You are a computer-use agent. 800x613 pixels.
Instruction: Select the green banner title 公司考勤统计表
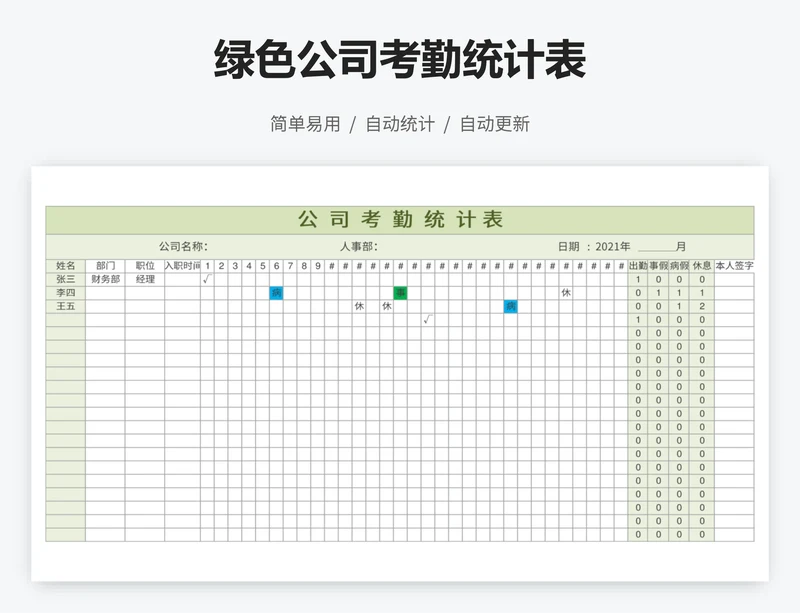point(401,220)
